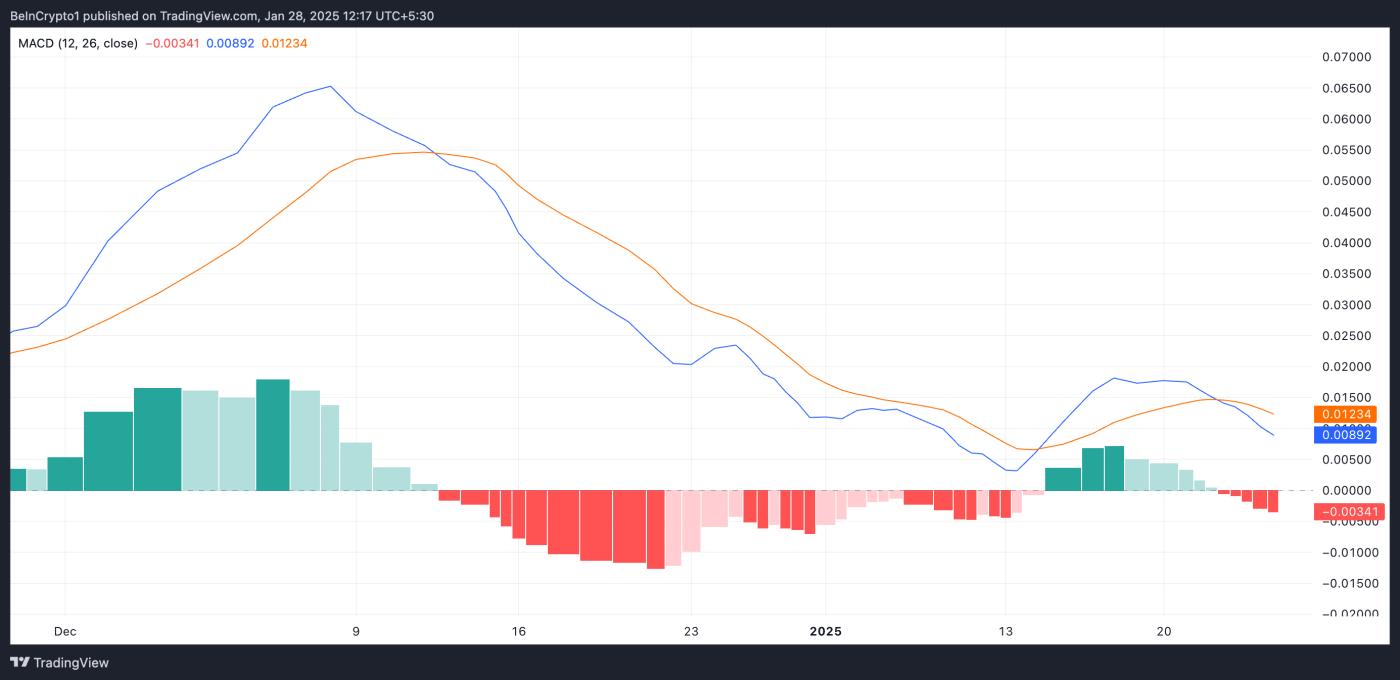Click the orange 0.01234 price badge

pos(1345,413)
